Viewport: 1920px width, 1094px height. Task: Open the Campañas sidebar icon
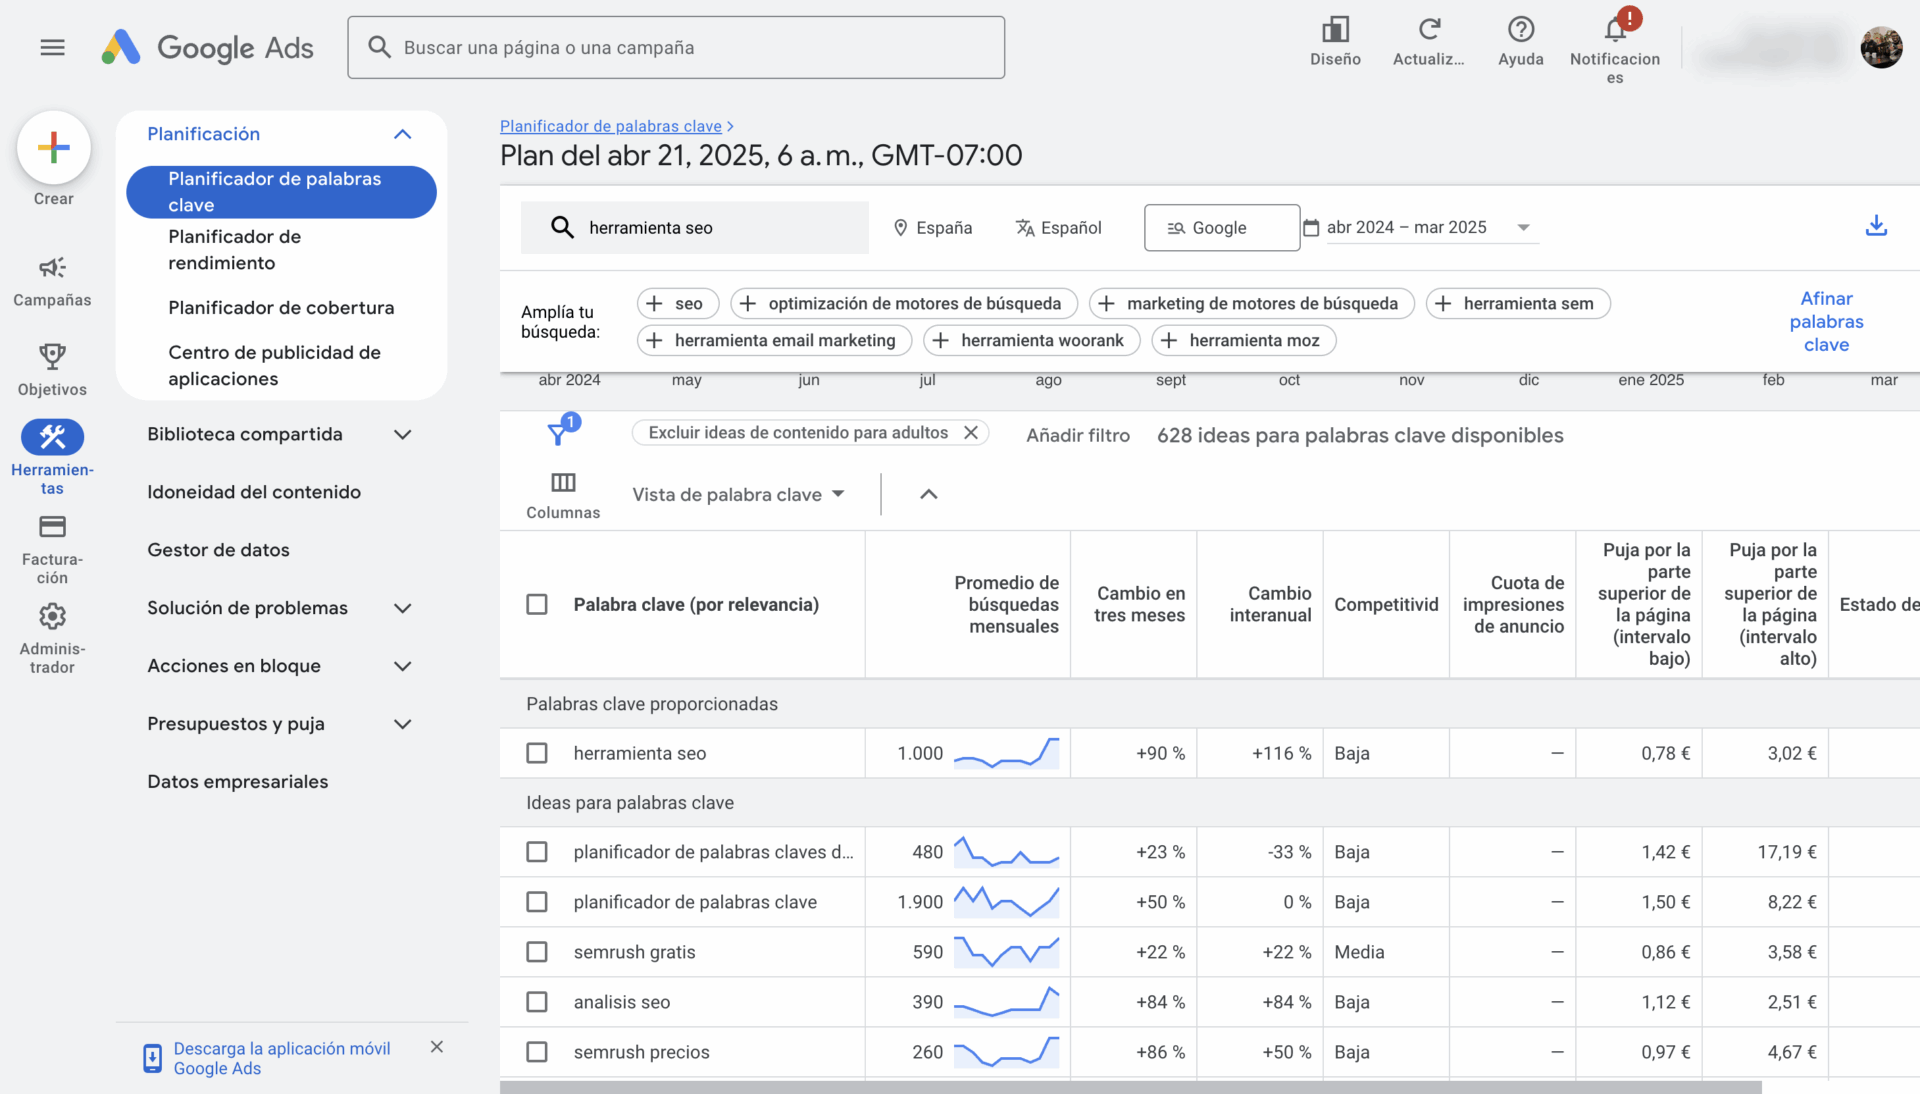(52, 268)
